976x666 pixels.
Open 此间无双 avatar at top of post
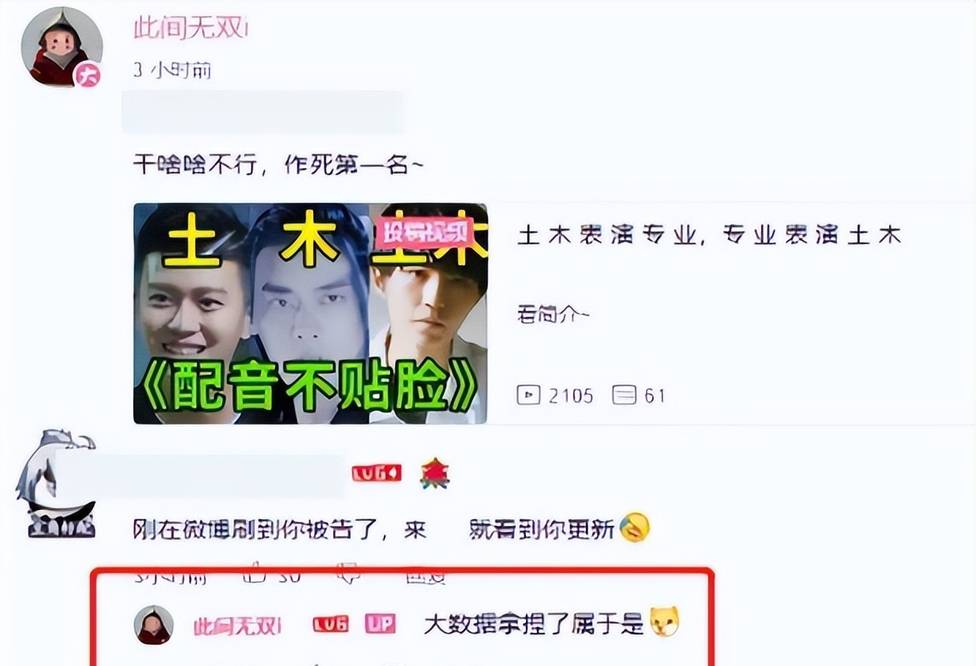point(62,47)
